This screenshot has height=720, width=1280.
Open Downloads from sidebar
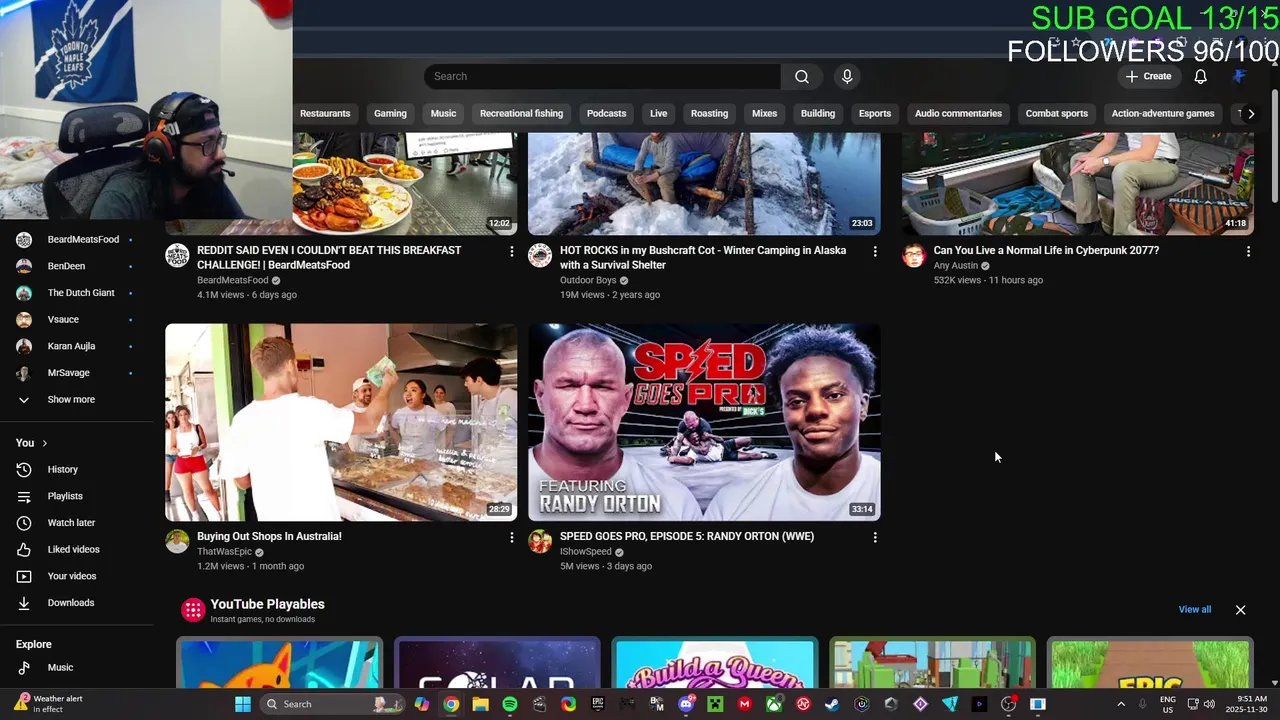pyautogui.click(x=77, y=603)
